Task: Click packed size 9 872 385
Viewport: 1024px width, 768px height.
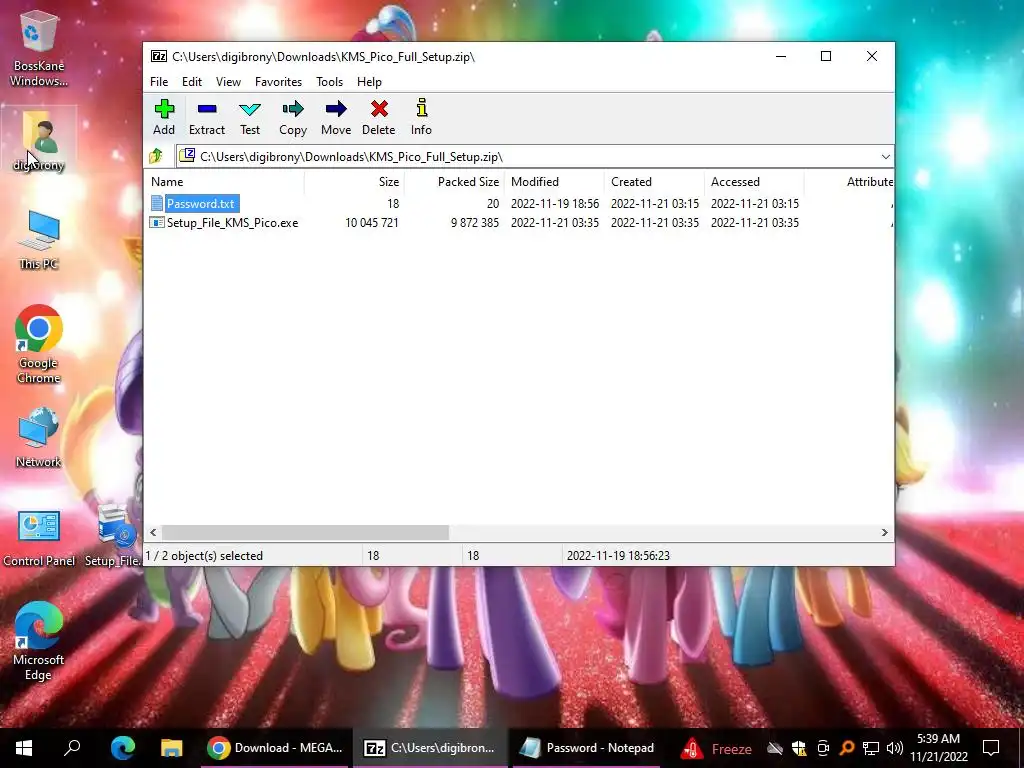Action: click(x=475, y=223)
